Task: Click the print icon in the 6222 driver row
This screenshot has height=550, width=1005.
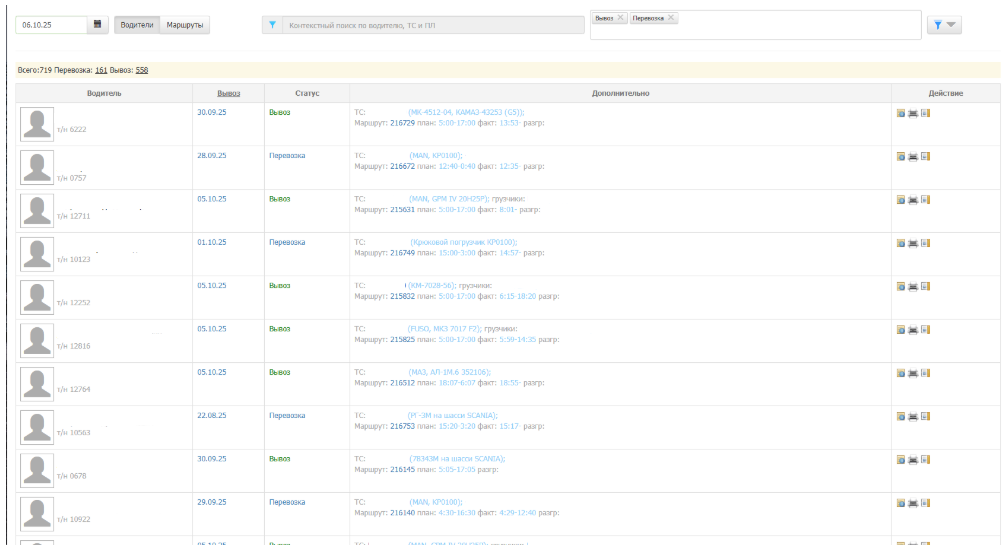Action: 913,113
